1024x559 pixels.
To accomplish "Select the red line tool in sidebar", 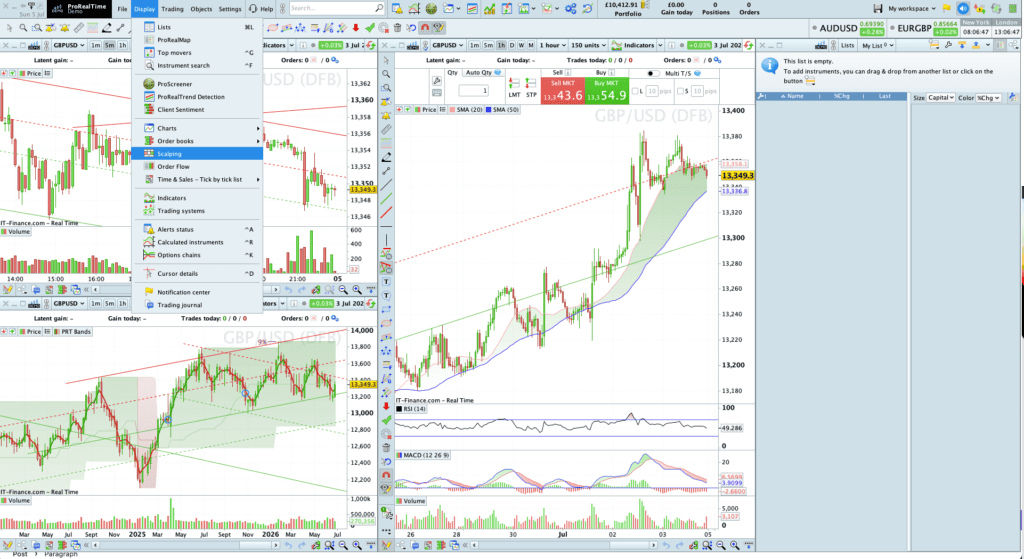I will [x=386, y=212].
